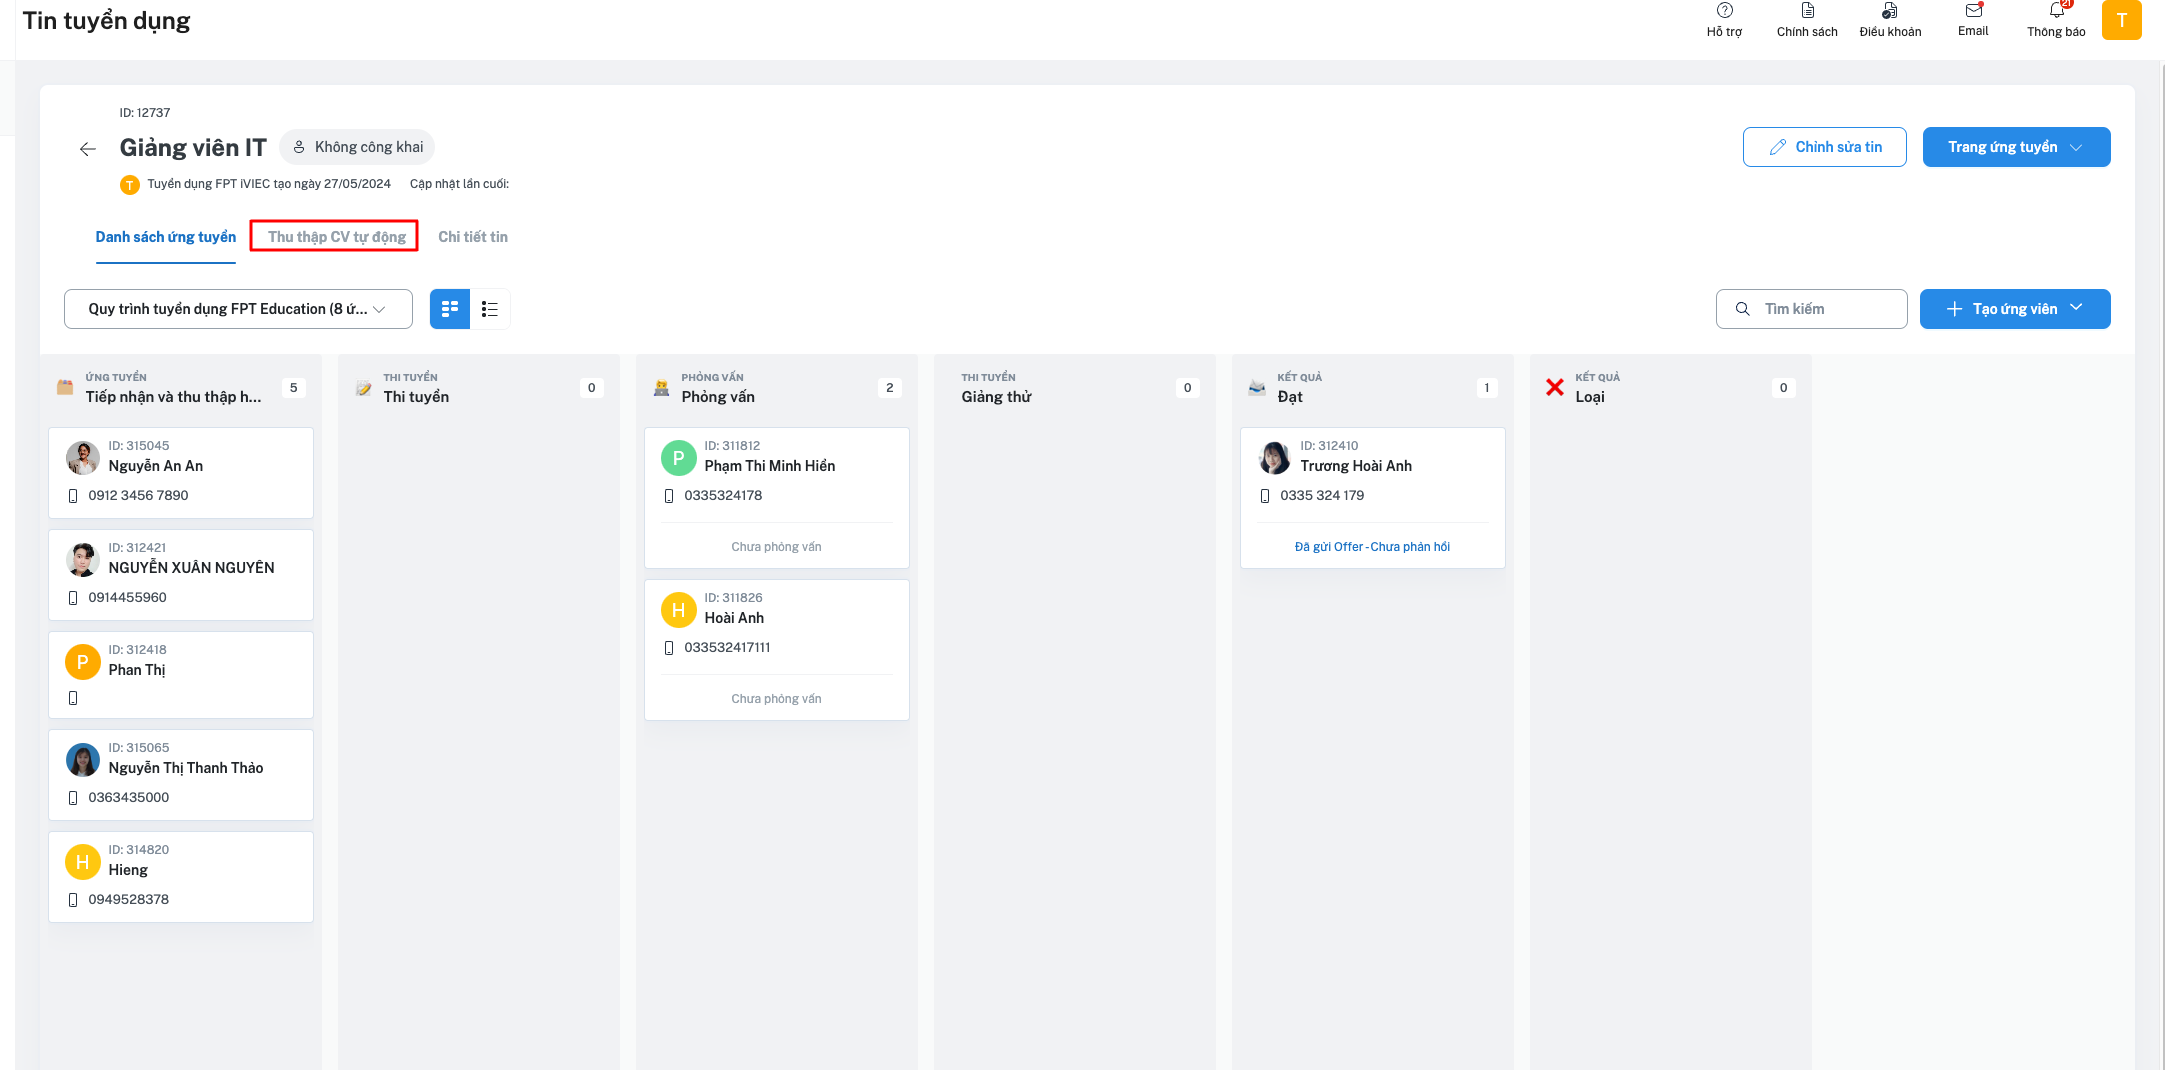Expand Quy trình tuyển dụng FPT Education dropdown
The height and width of the screenshot is (1070, 2165).
pyautogui.click(x=238, y=309)
